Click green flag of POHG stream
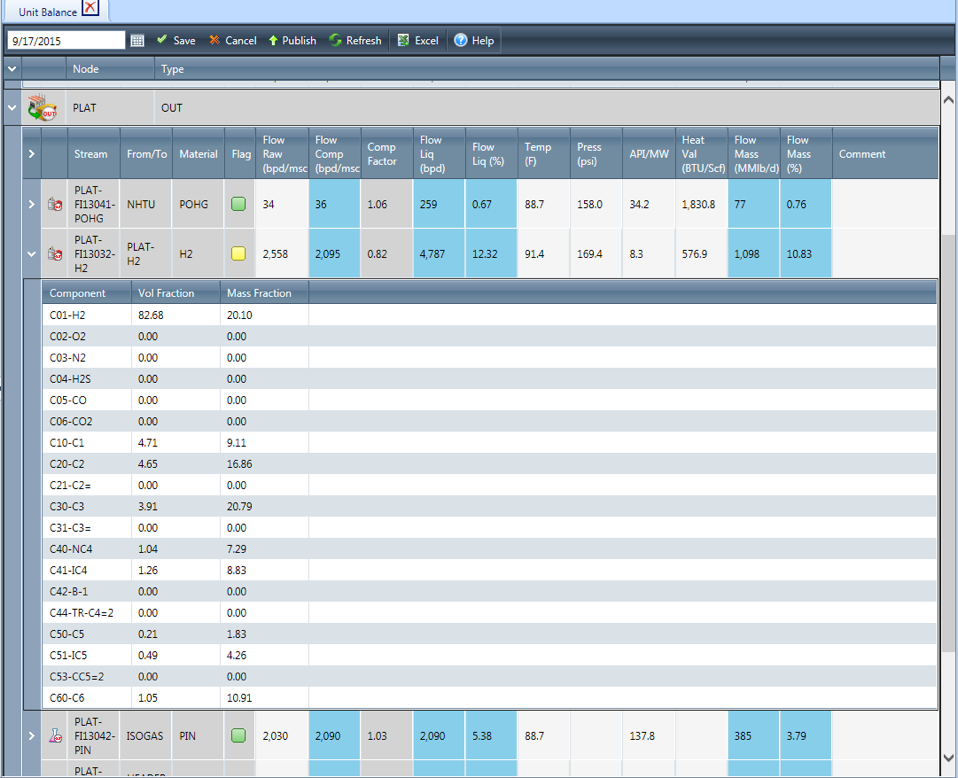 [x=239, y=204]
